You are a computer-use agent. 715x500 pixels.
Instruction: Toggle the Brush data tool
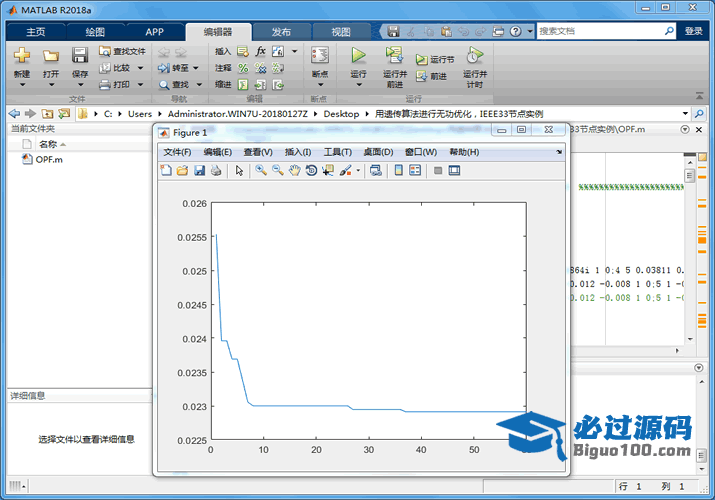[345, 171]
